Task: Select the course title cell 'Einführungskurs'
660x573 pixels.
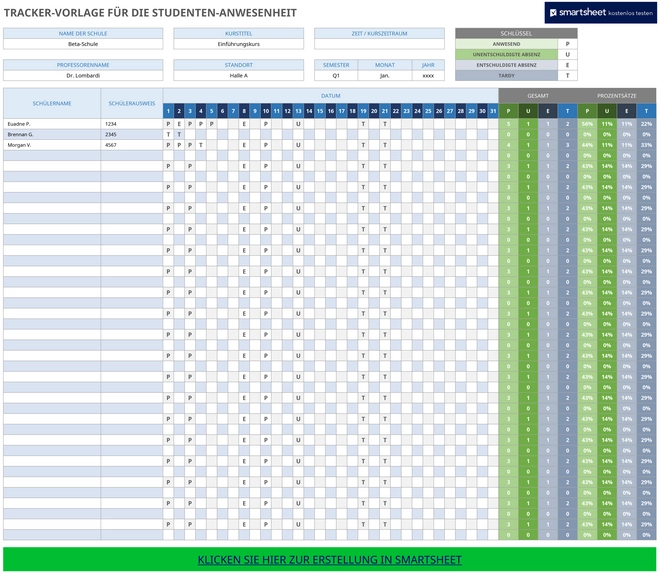Action: 239,44
